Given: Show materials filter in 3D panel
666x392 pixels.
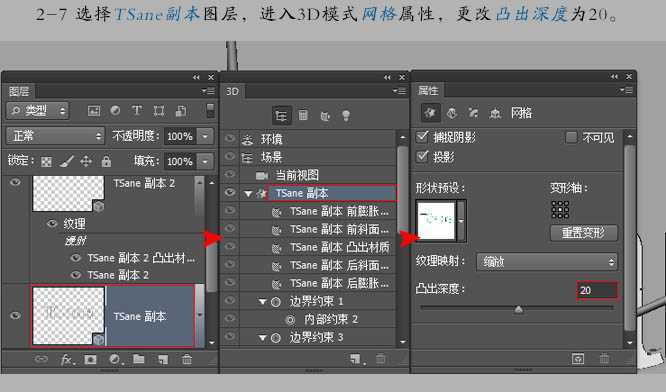Looking at the screenshot, I should 325,116.
